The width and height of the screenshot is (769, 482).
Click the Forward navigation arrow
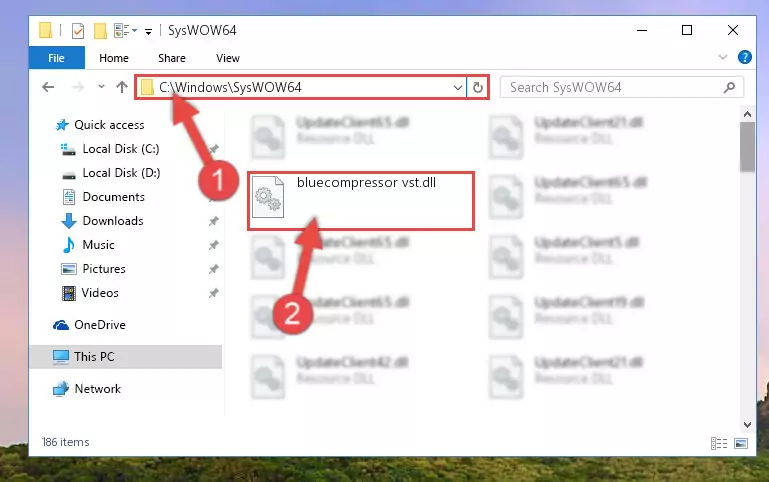tap(77, 87)
